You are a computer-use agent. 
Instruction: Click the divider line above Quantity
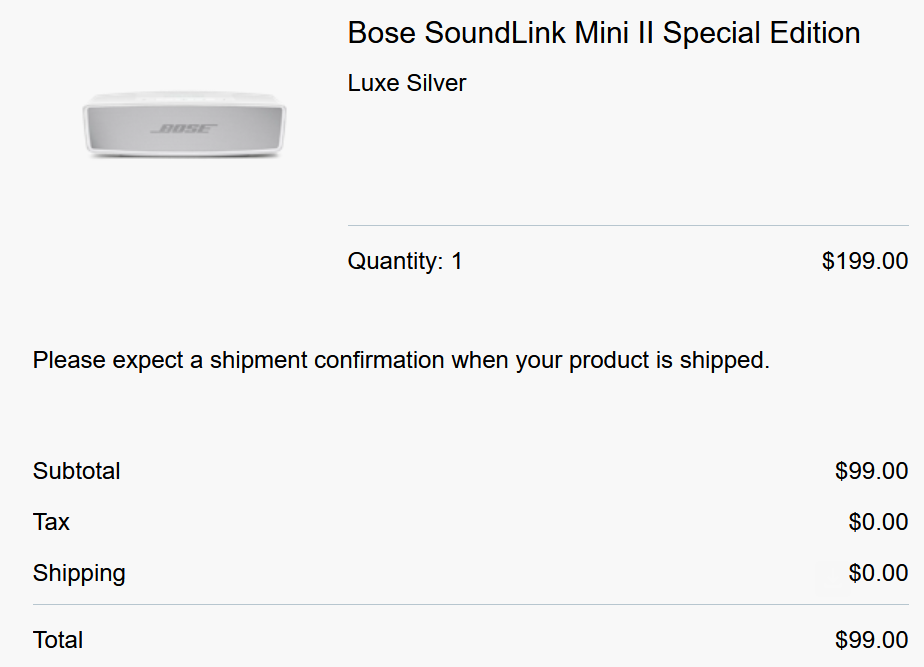(628, 225)
